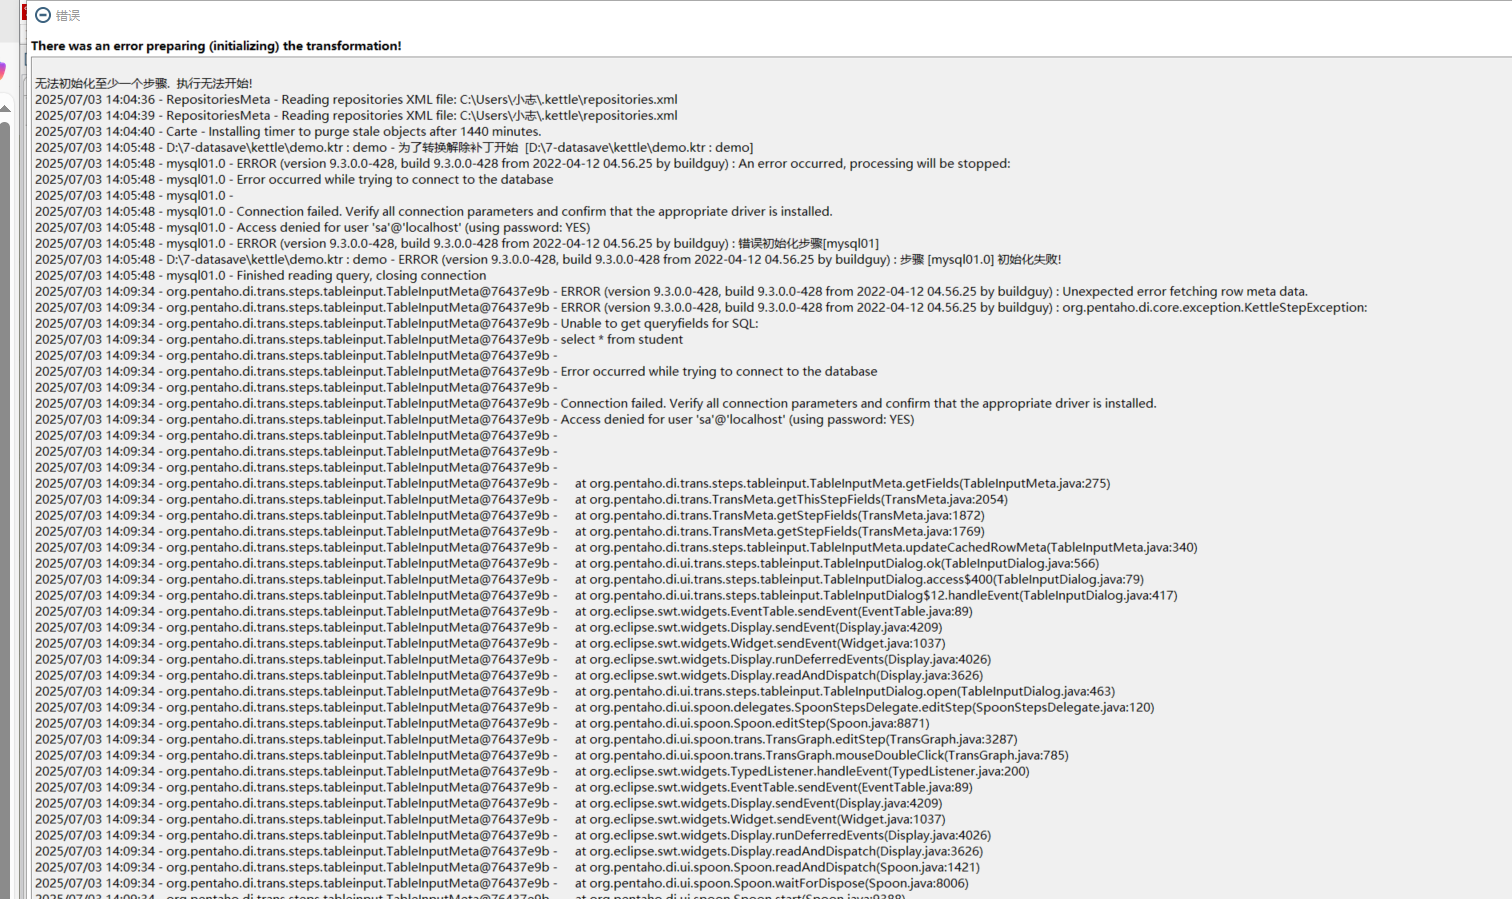The height and width of the screenshot is (899, 1512).
Task: Click the 'select * from student' line
Action: pyautogui.click(x=359, y=339)
